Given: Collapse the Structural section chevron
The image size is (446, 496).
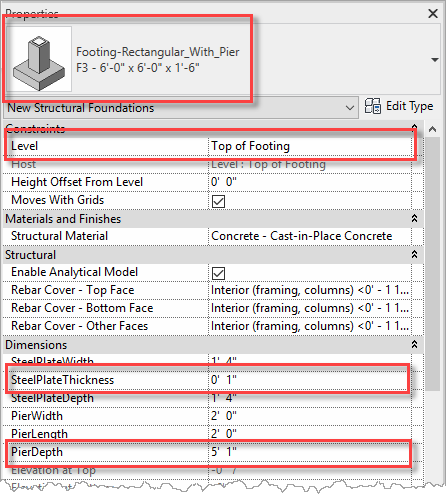Looking at the screenshot, I should click(414, 255).
